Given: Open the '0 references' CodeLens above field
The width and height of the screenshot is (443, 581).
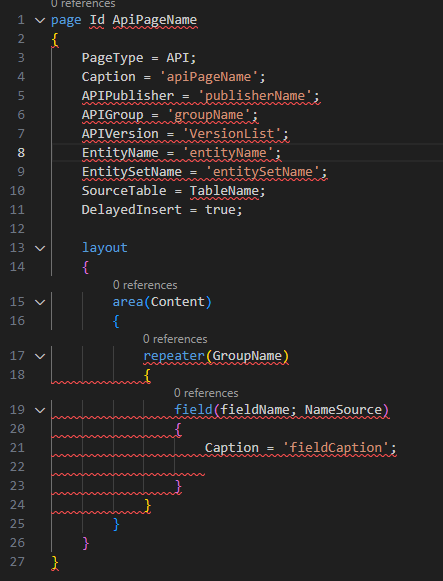Looking at the screenshot, I should [x=206, y=393].
